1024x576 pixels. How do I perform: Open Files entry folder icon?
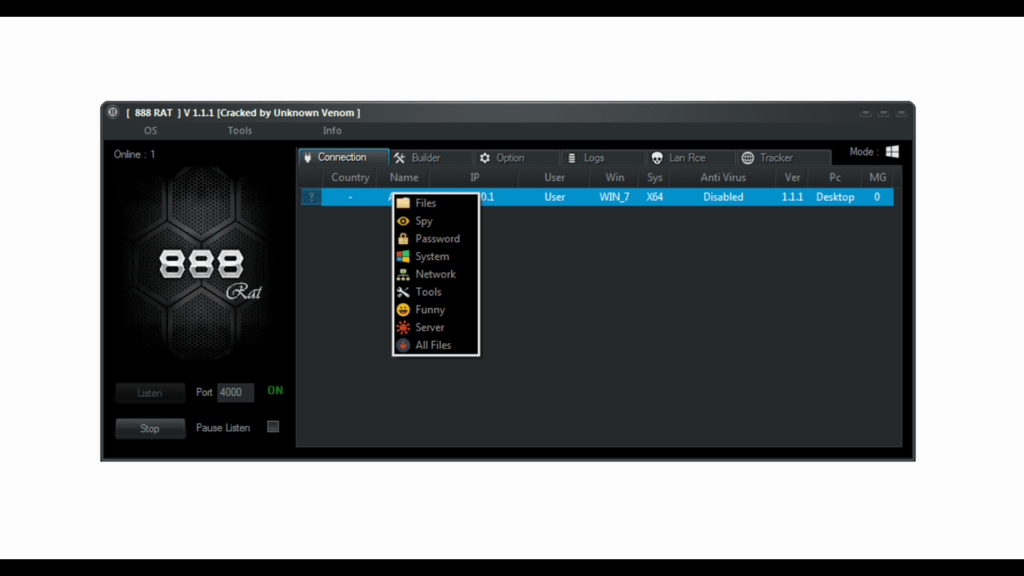coord(403,203)
